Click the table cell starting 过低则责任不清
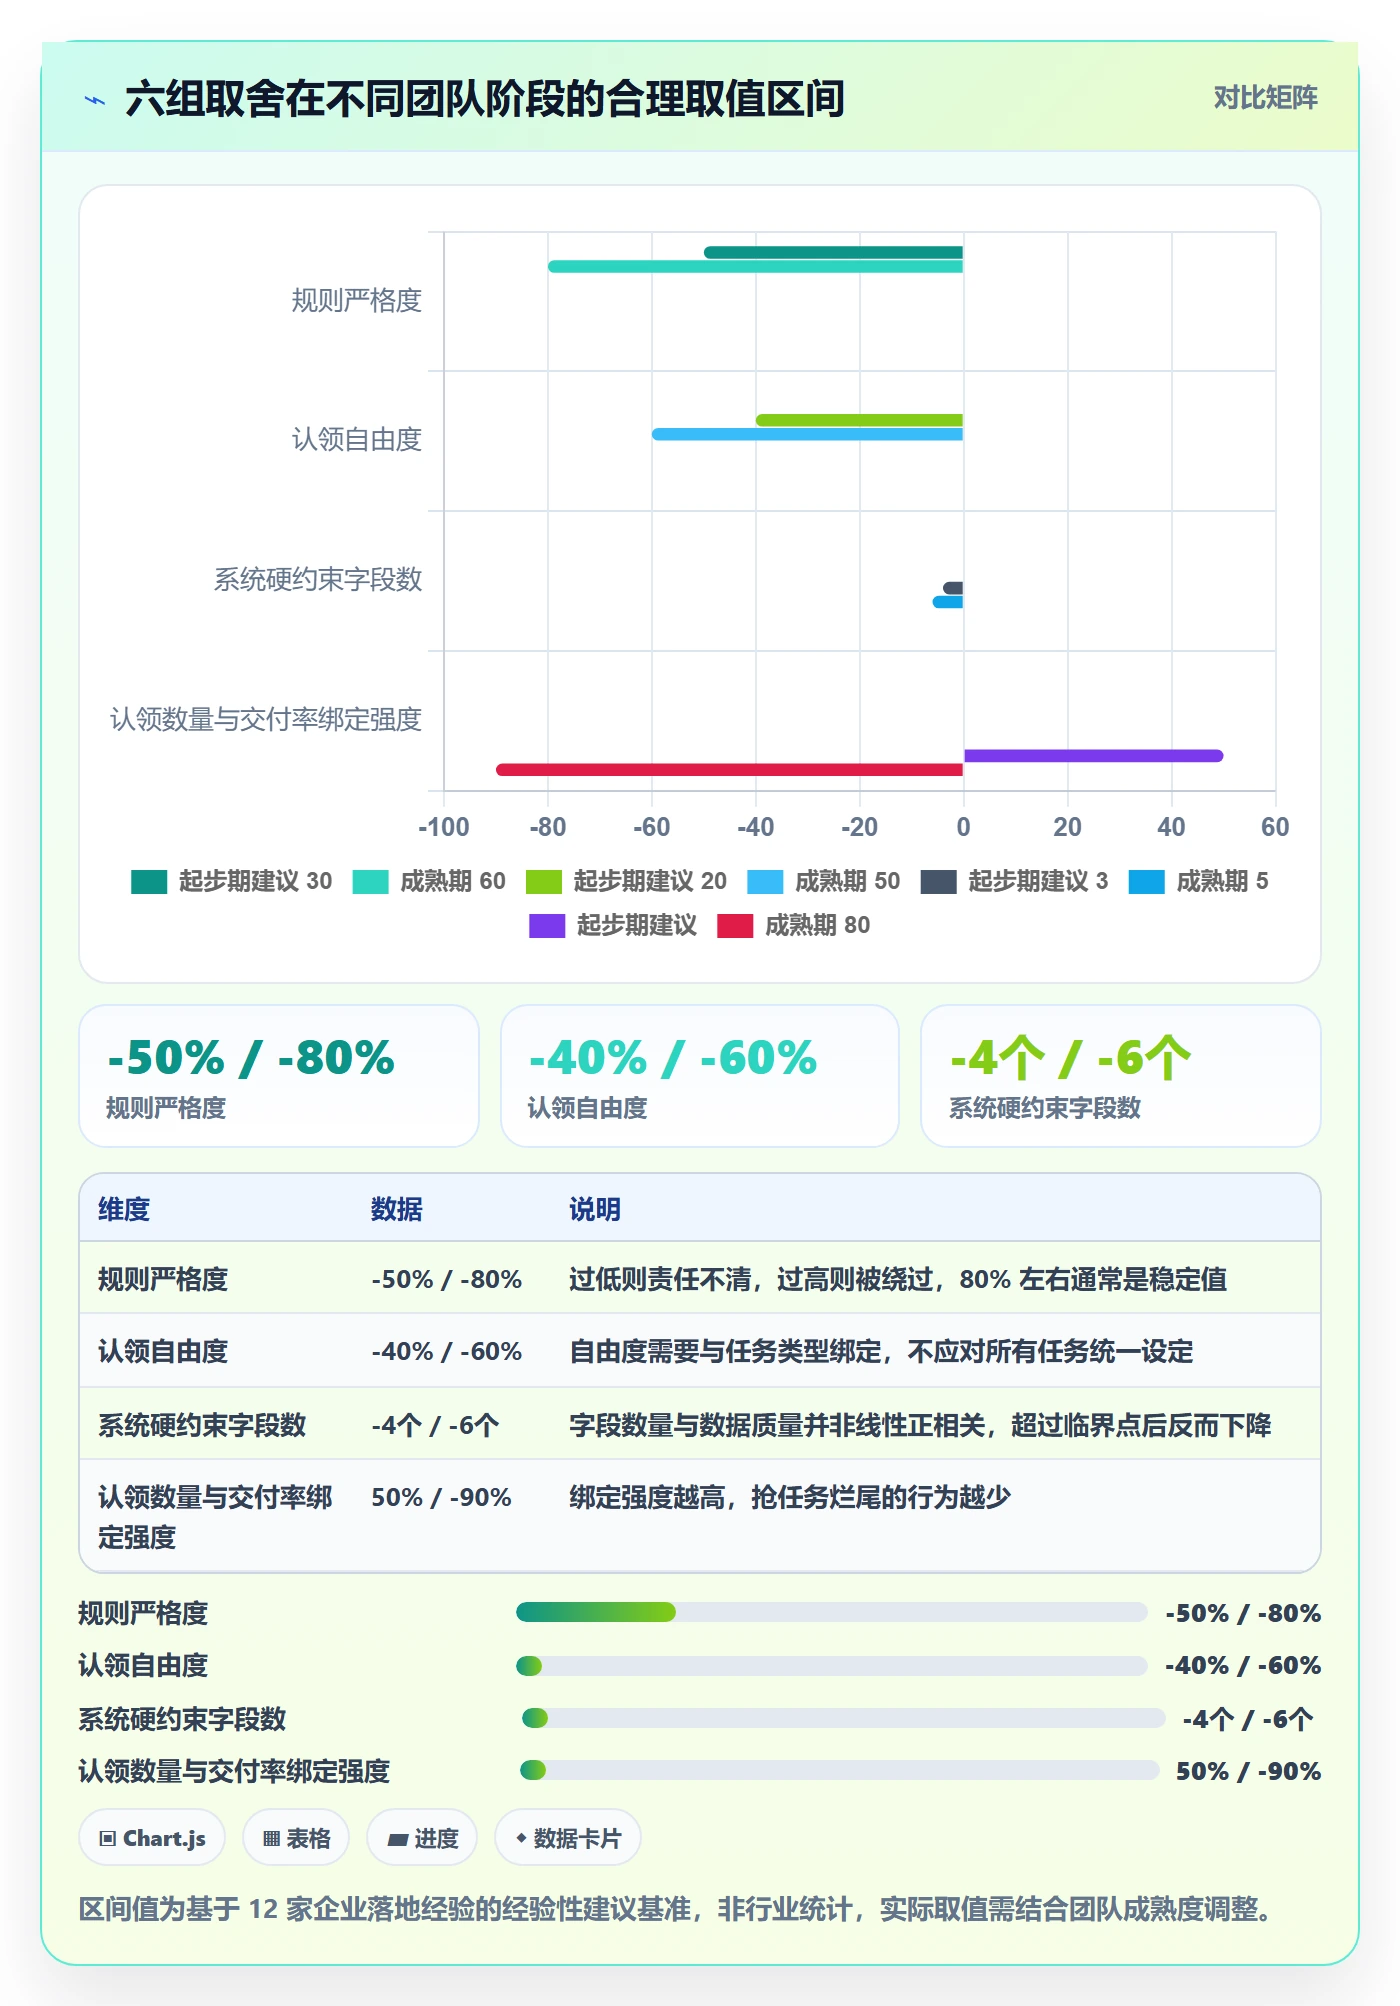 click(898, 1279)
